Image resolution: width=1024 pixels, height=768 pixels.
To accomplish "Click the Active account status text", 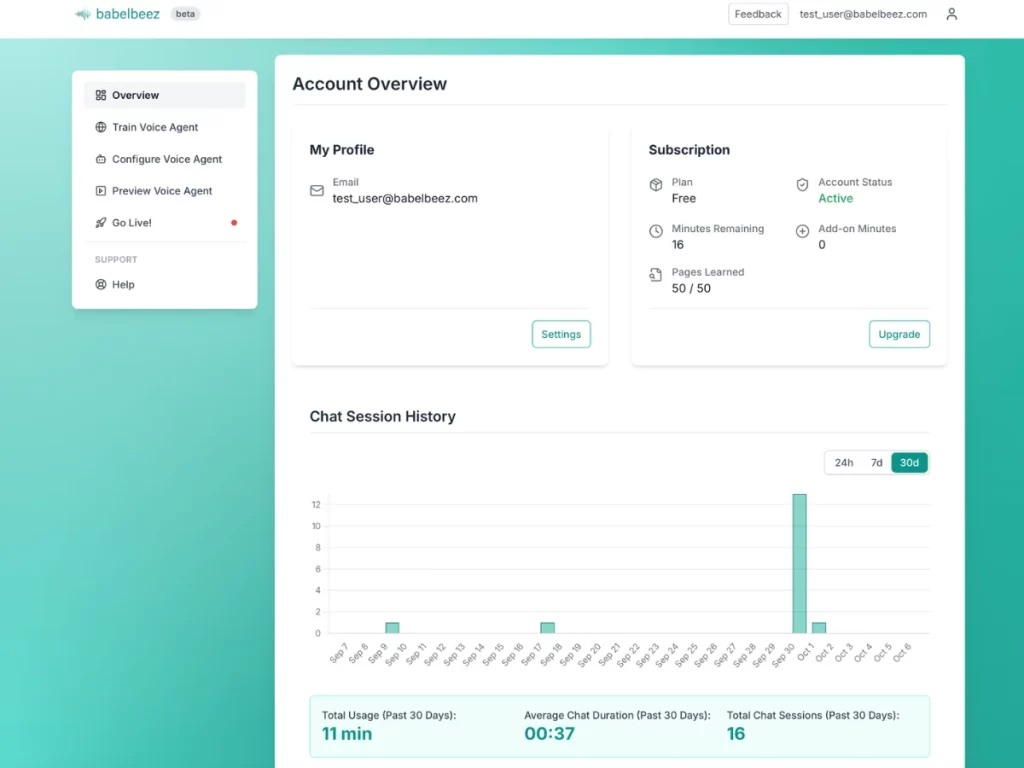I will (x=835, y=199).
